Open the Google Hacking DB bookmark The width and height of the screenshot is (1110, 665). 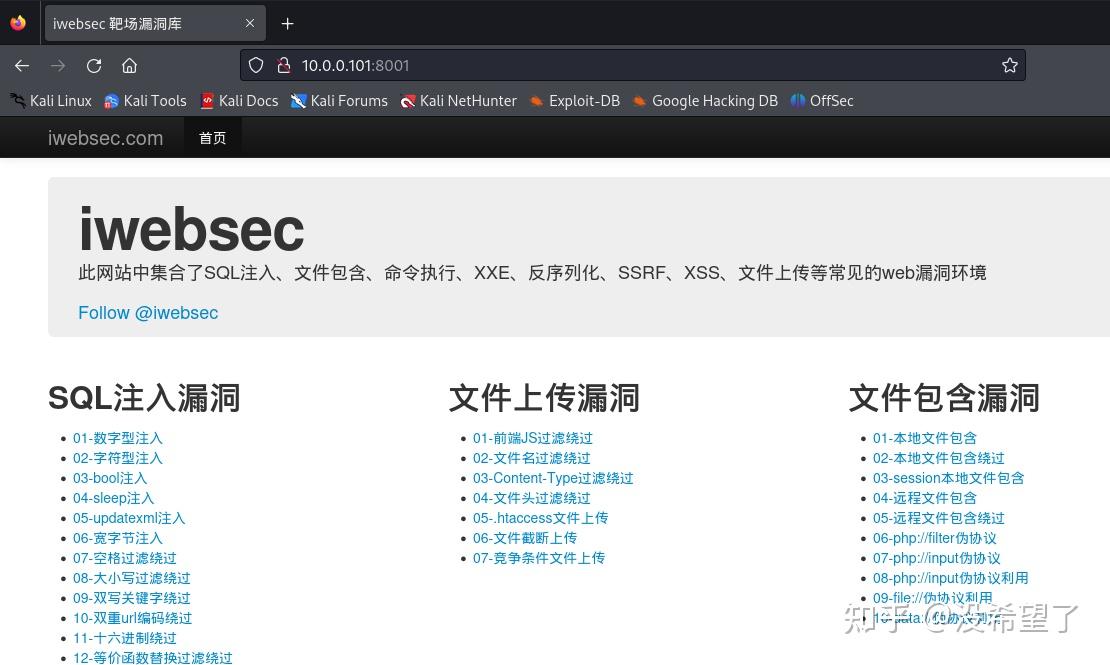coord(704,100)
